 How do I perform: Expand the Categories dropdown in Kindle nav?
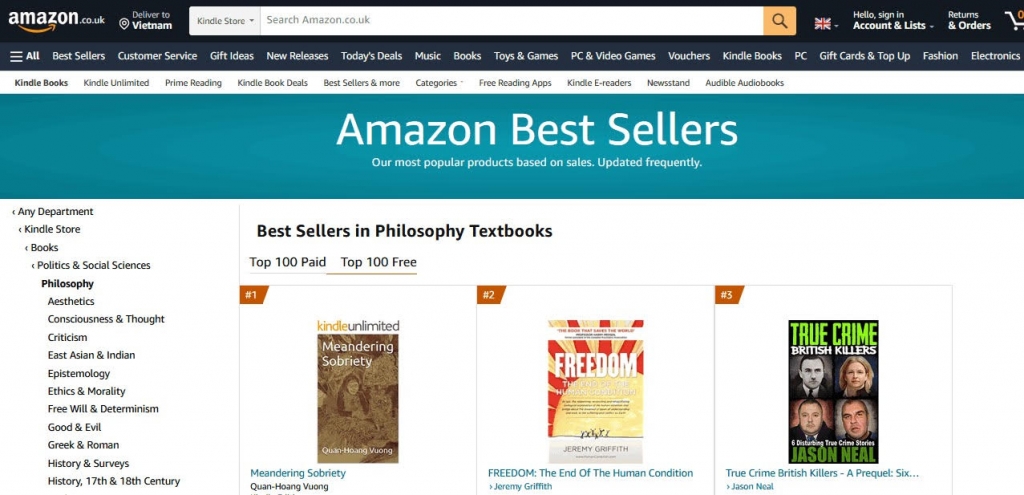[439, 83]
